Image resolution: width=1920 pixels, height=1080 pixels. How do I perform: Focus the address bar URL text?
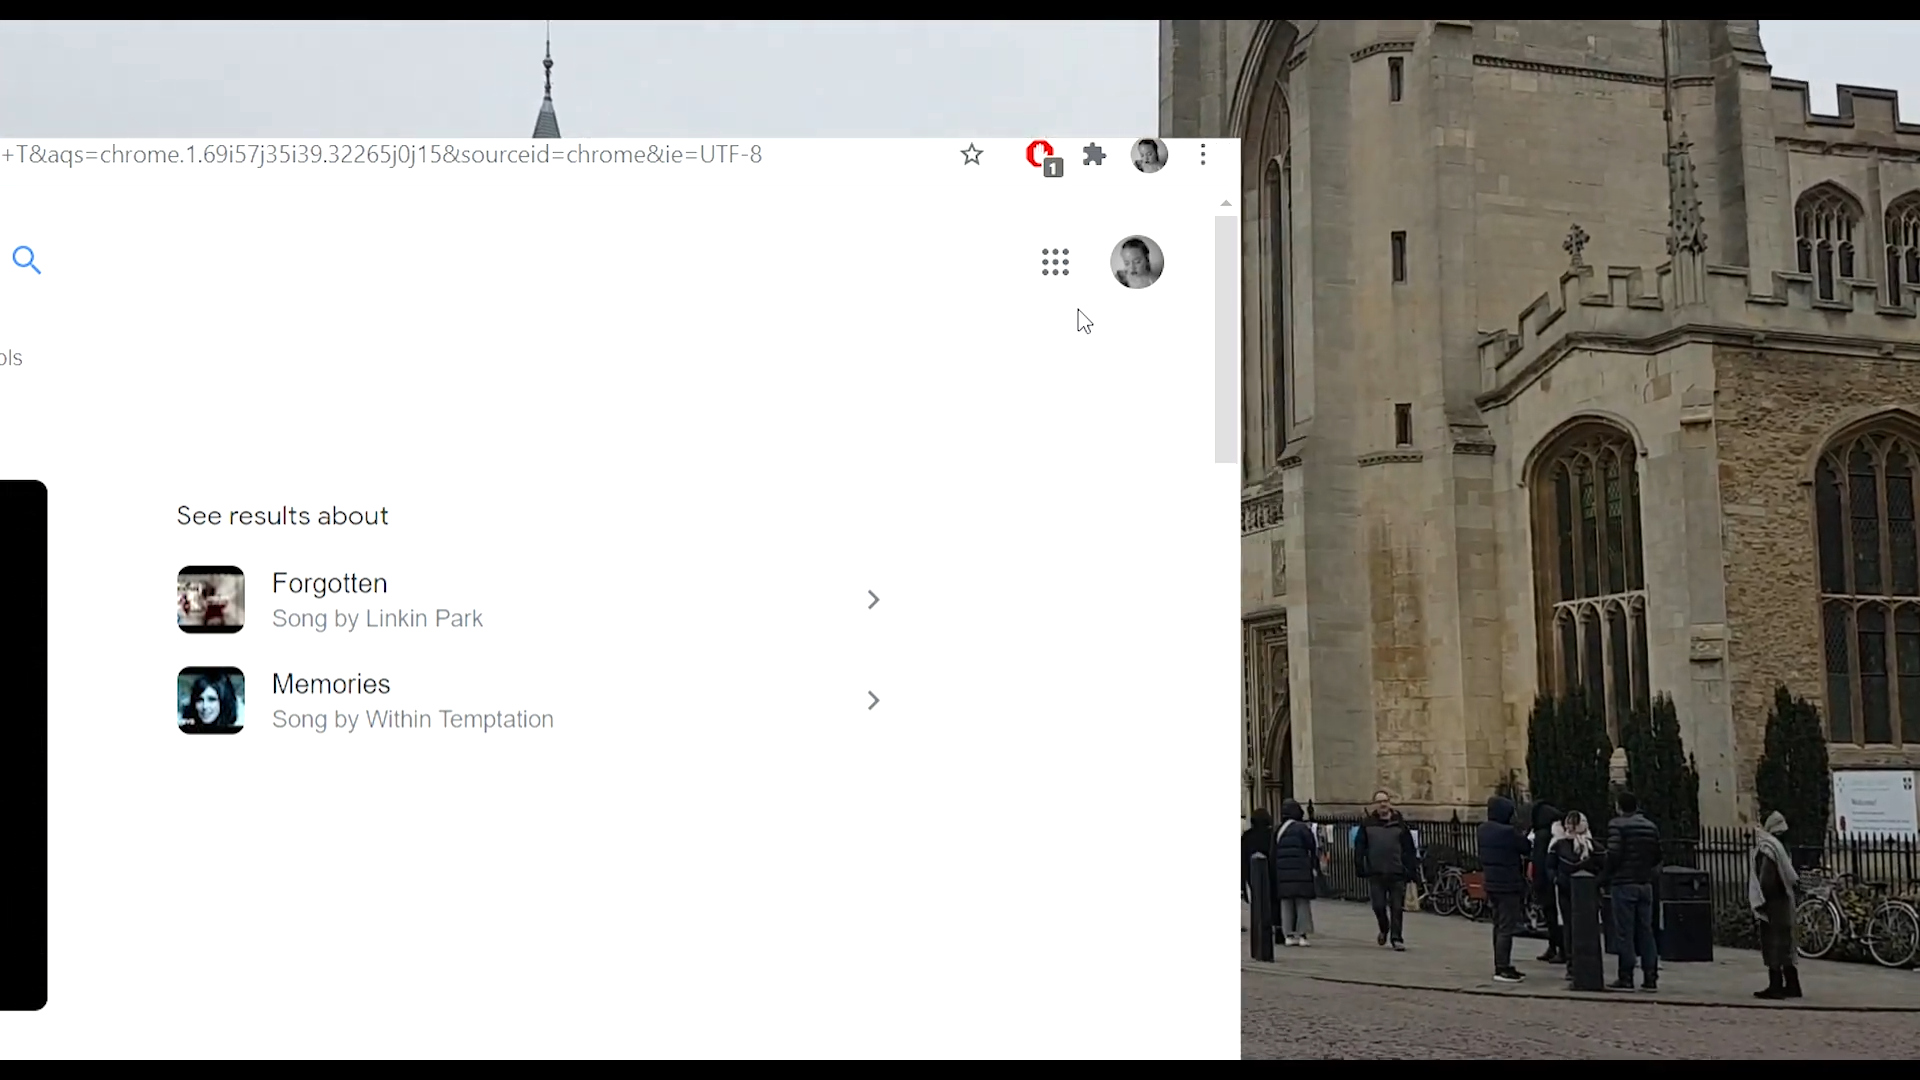[x=382, y=155]
